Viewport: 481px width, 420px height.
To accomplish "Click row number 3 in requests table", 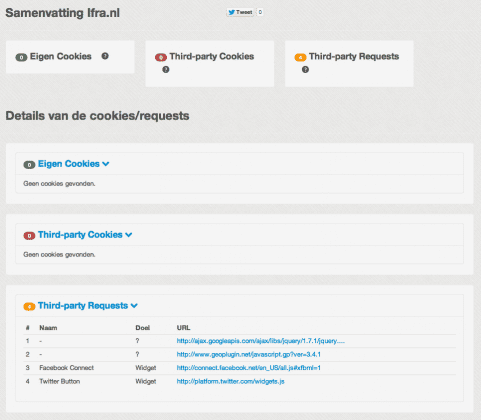I will (28, 368).
